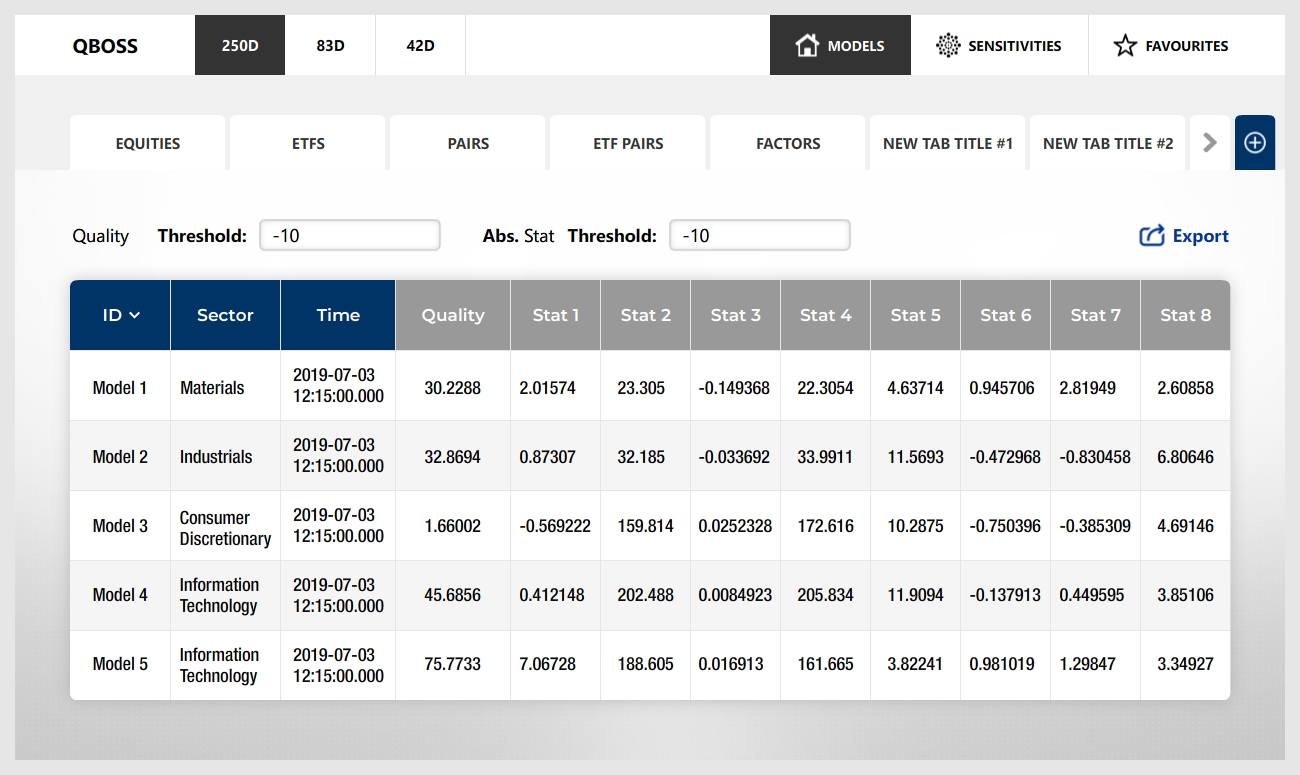Switch to the 42D period
This screenshot has height=775, width=1300.
(x=420, y=45)
